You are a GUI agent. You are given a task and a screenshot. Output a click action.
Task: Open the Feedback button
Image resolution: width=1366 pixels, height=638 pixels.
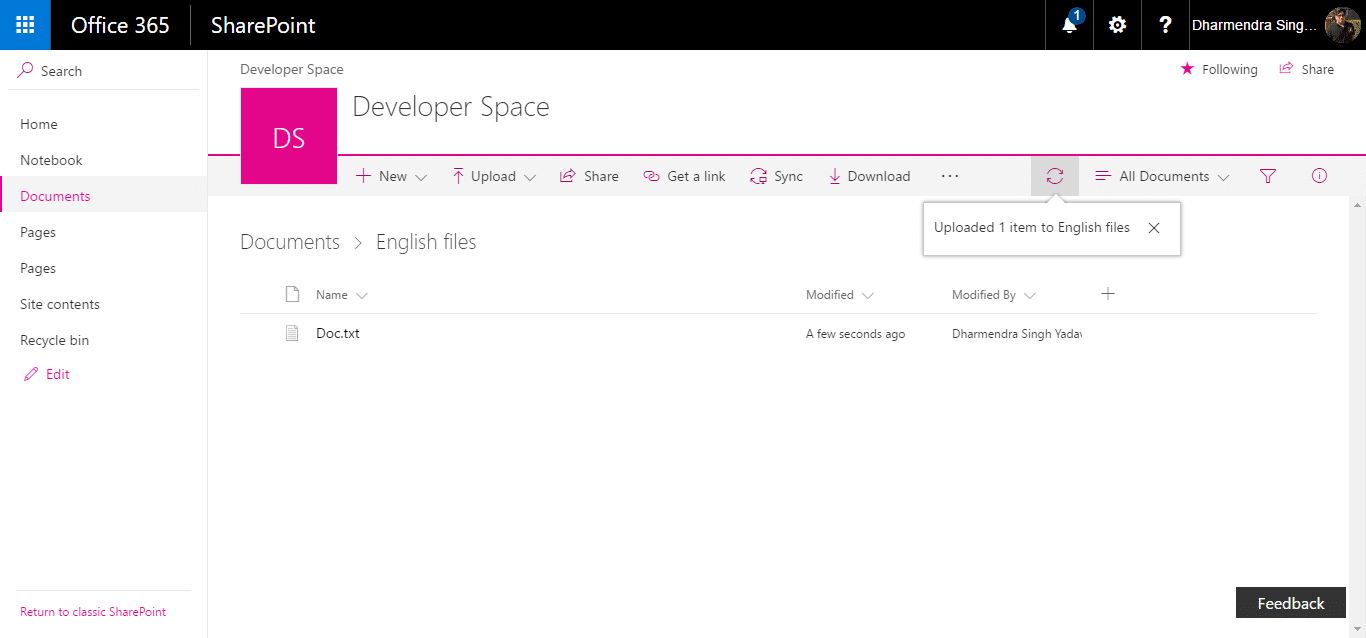(x=1291, y=603)
